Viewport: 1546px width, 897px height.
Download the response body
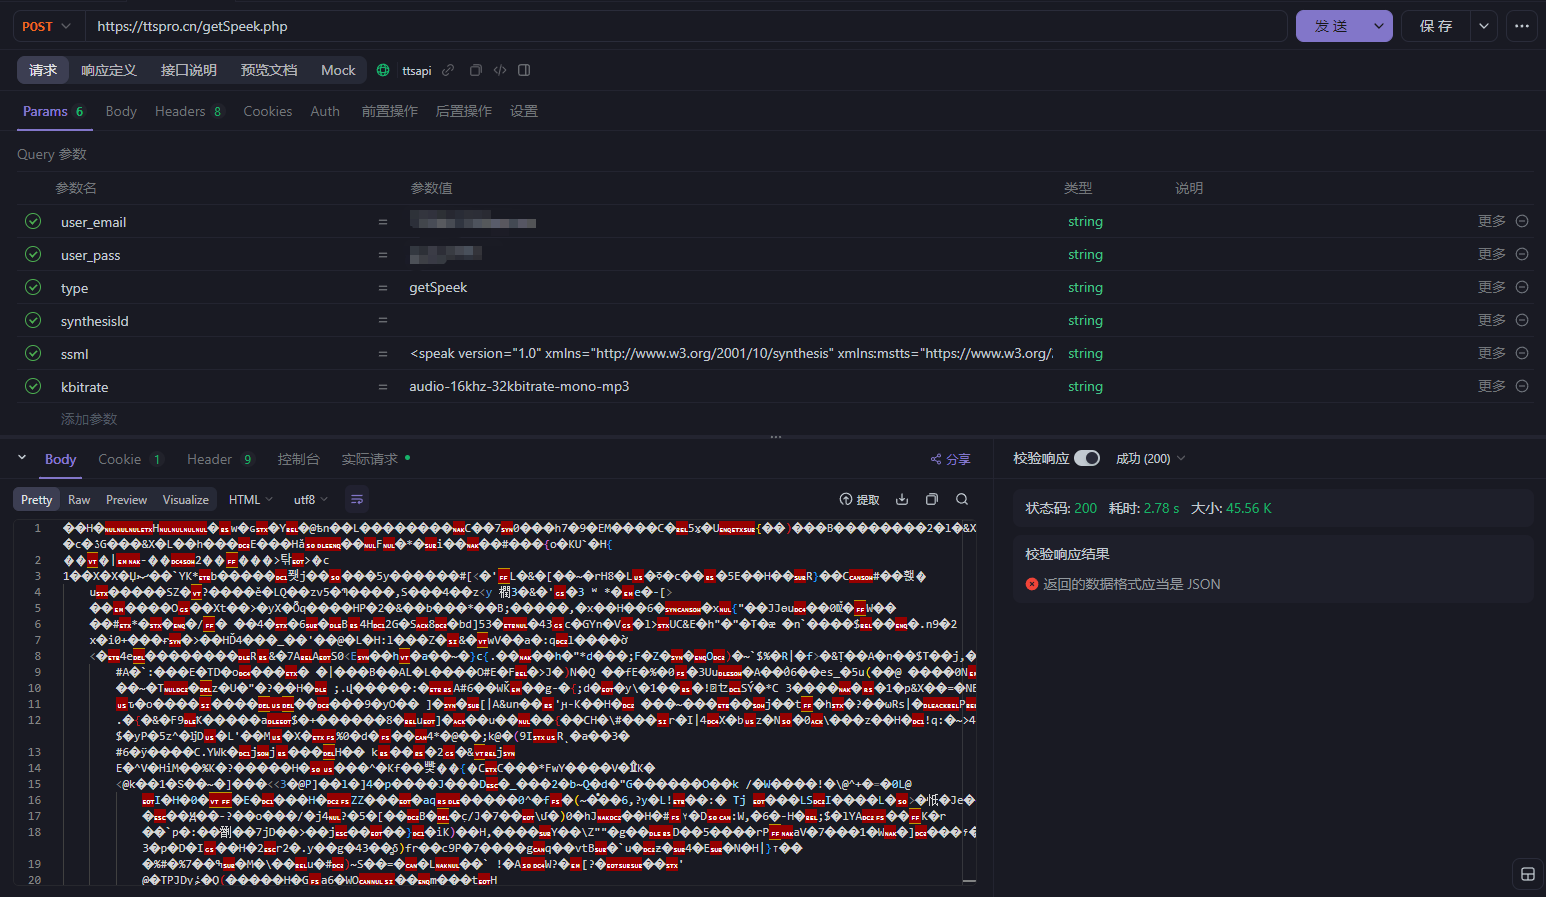point(902,499)
